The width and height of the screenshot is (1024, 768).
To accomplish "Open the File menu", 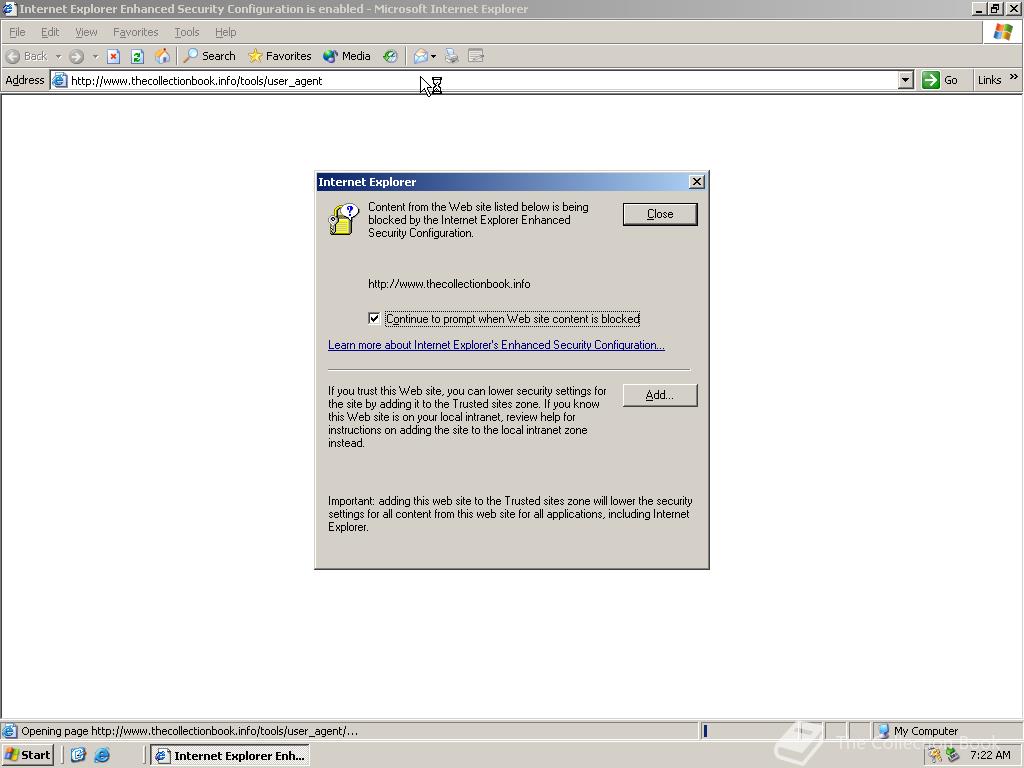I will (x=17, y=32).
